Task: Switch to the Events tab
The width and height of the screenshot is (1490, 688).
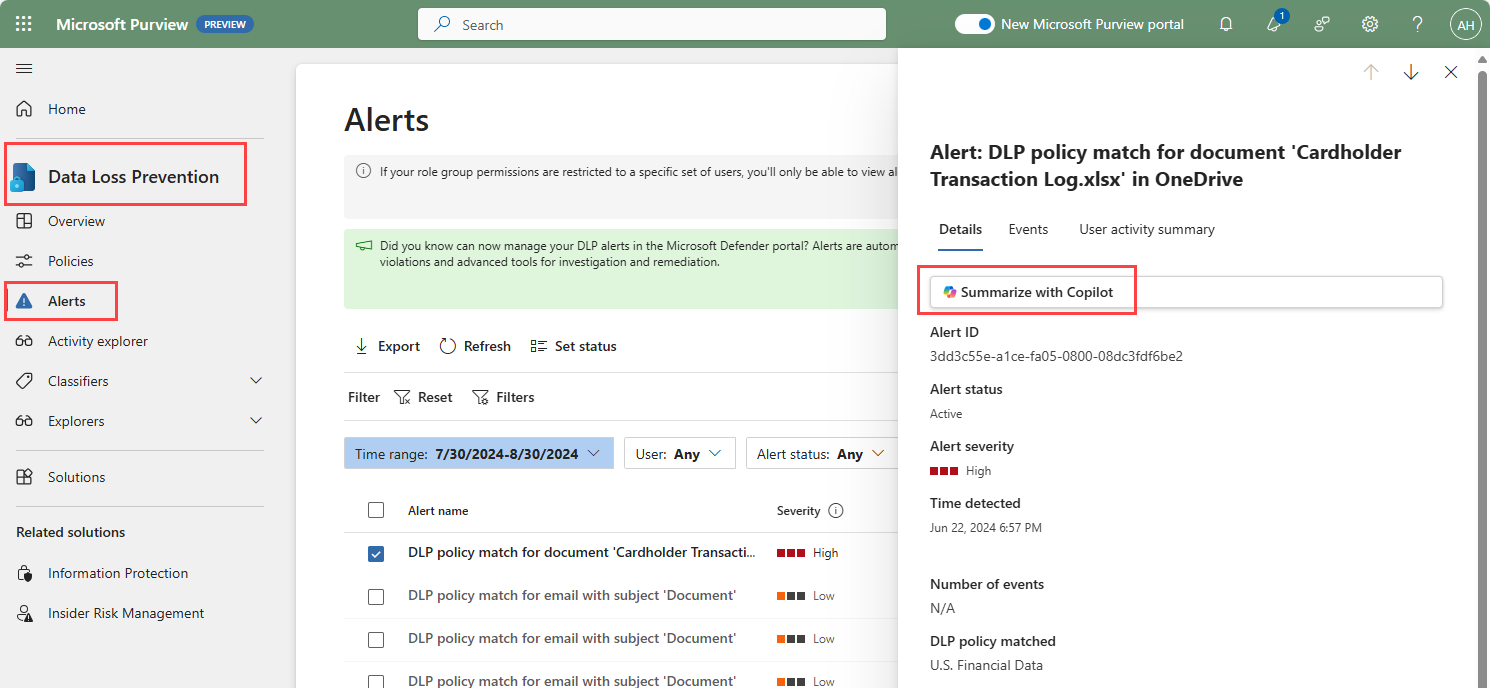Action: pos(1028,229)
